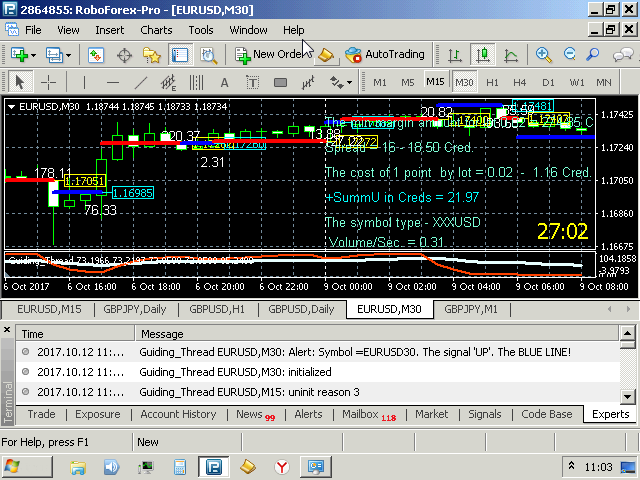
Task: Set timeframe to M15
Action: 435,82
